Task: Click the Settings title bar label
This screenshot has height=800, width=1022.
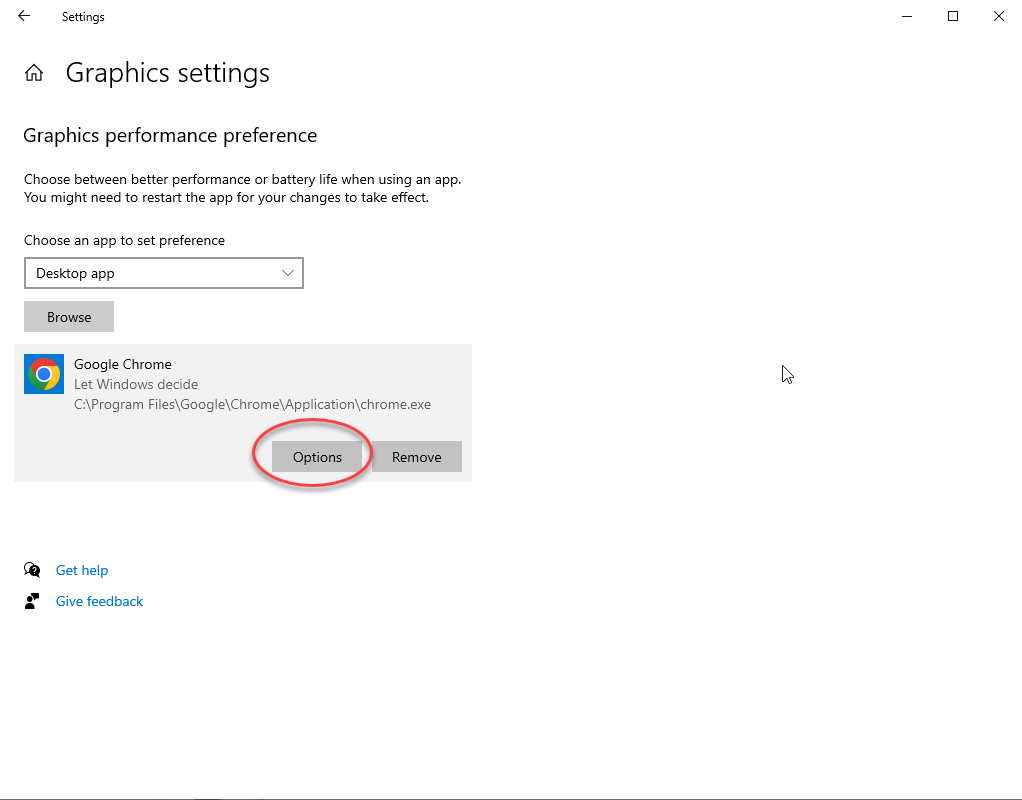Action: [x=83, y=17]
